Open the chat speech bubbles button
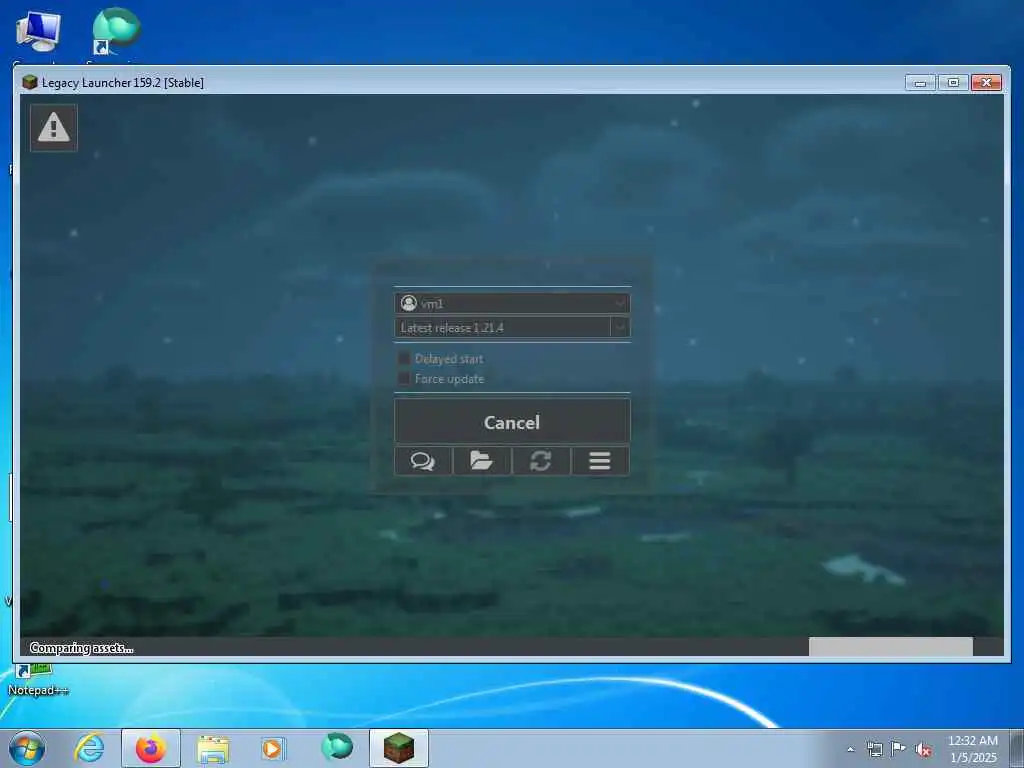This screenshot has height=768, width=1024. click(x=423, y=461)
